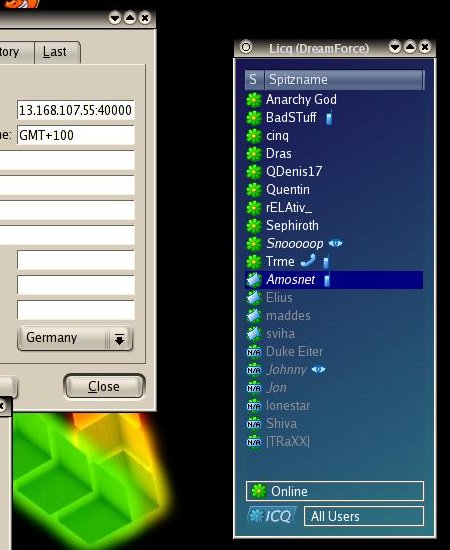This screenshot has width=450, height=550.
Task: Click the empty field directly above Germany dropdown
Action: point(76,310)
